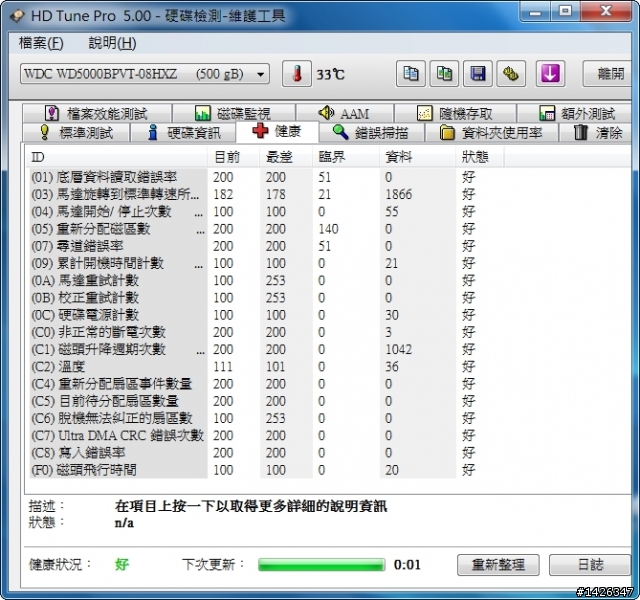
Task: Select row (0C) 硬碟電源計數
Action: [x=267, y=315]
